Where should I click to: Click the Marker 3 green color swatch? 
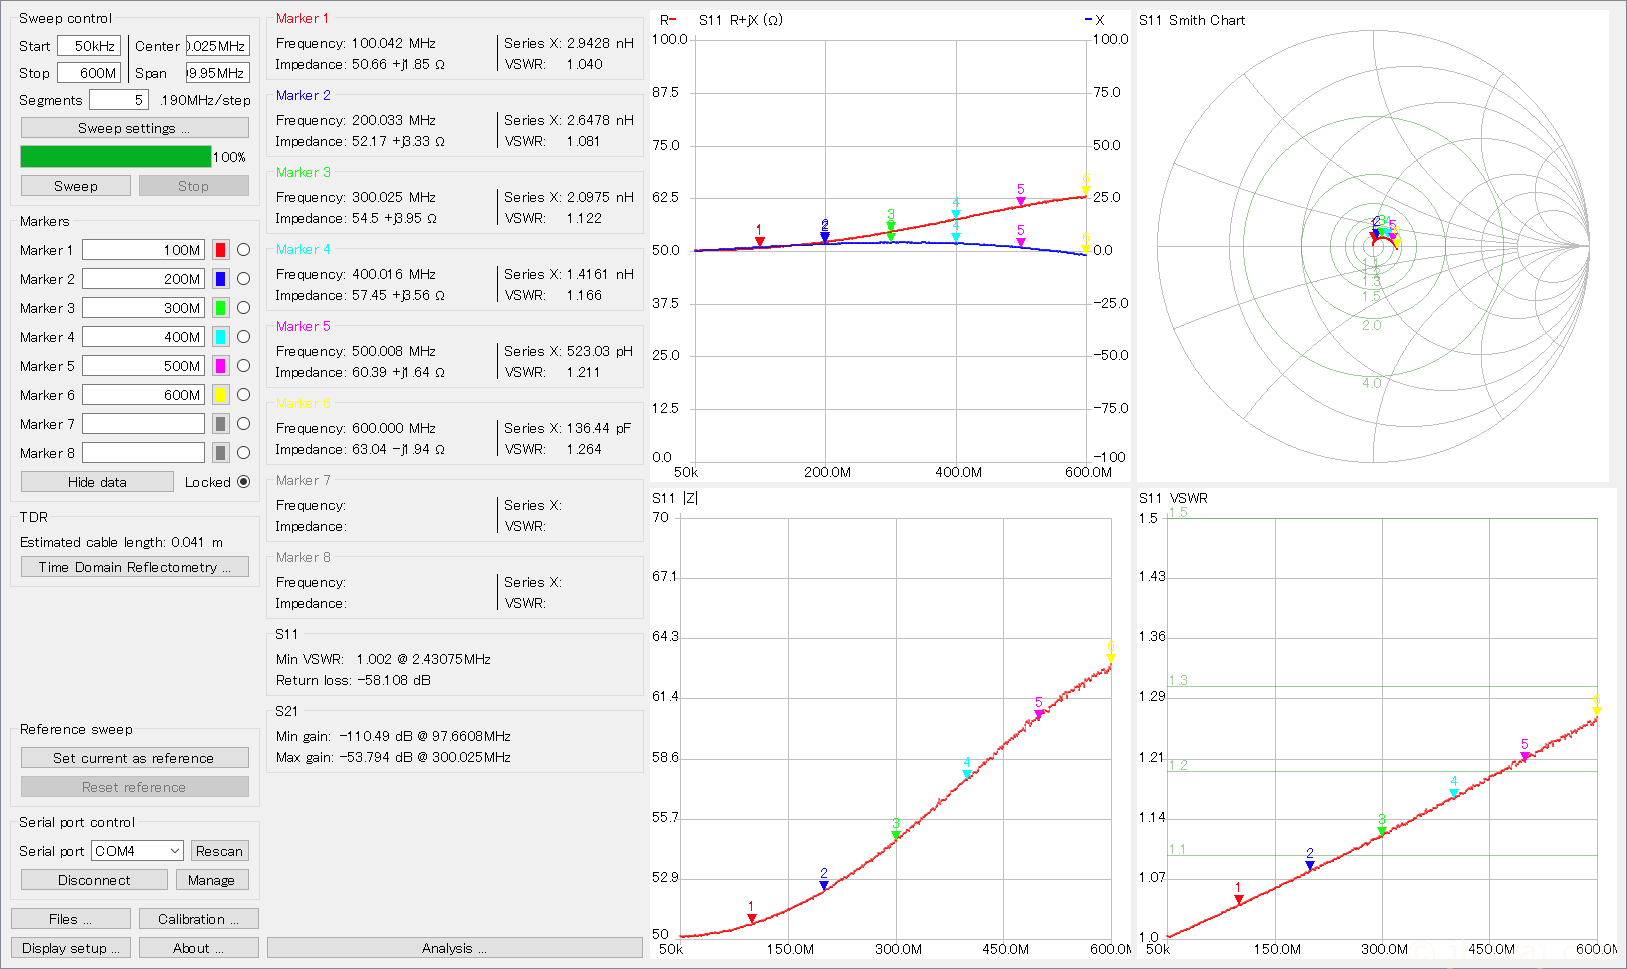[221, 308]
